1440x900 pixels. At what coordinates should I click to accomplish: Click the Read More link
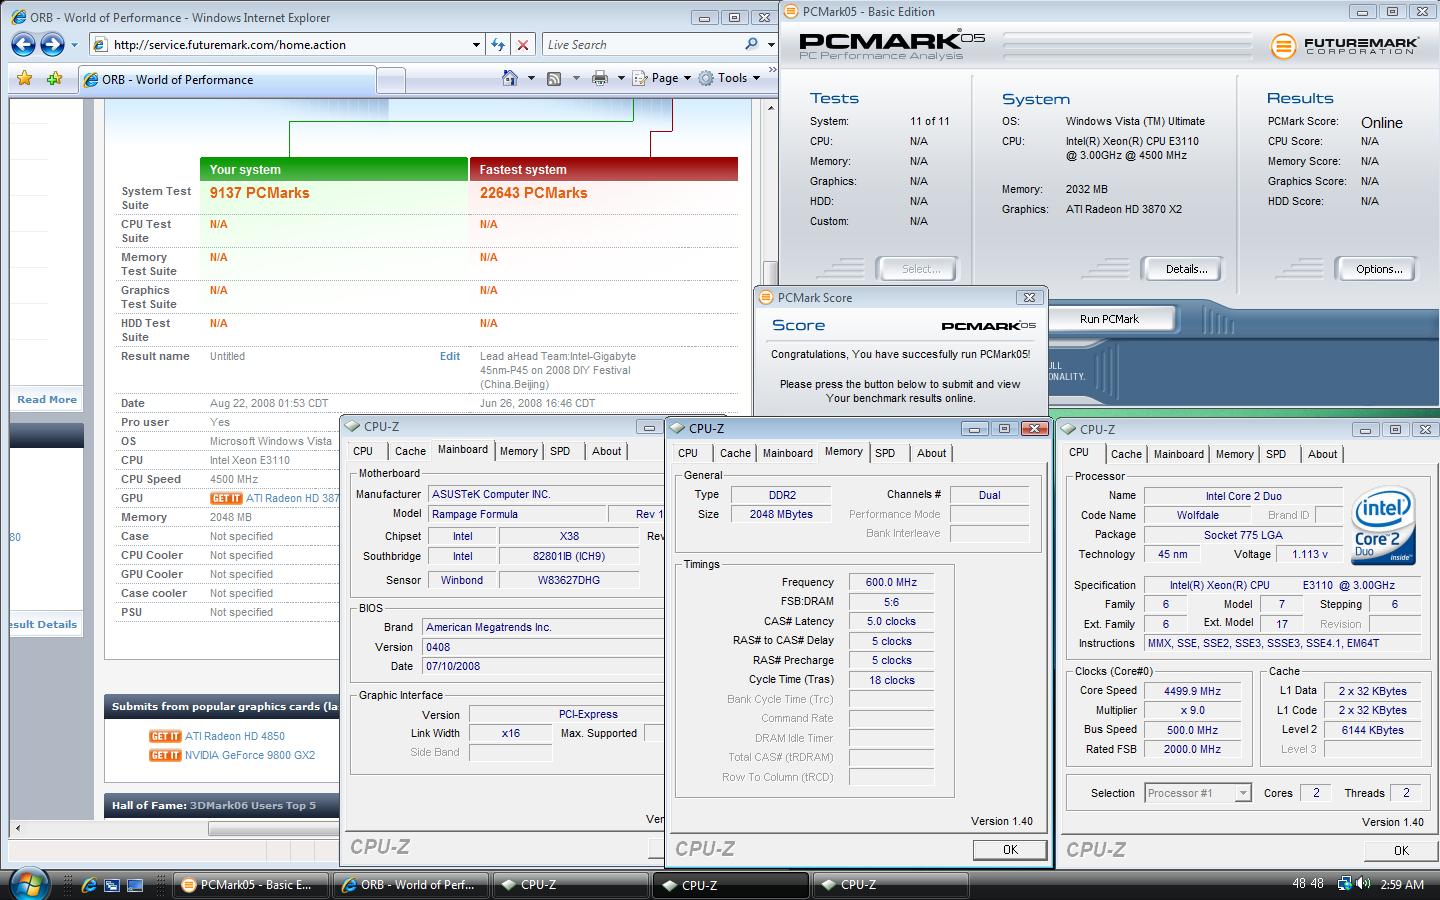pos(47,399)
